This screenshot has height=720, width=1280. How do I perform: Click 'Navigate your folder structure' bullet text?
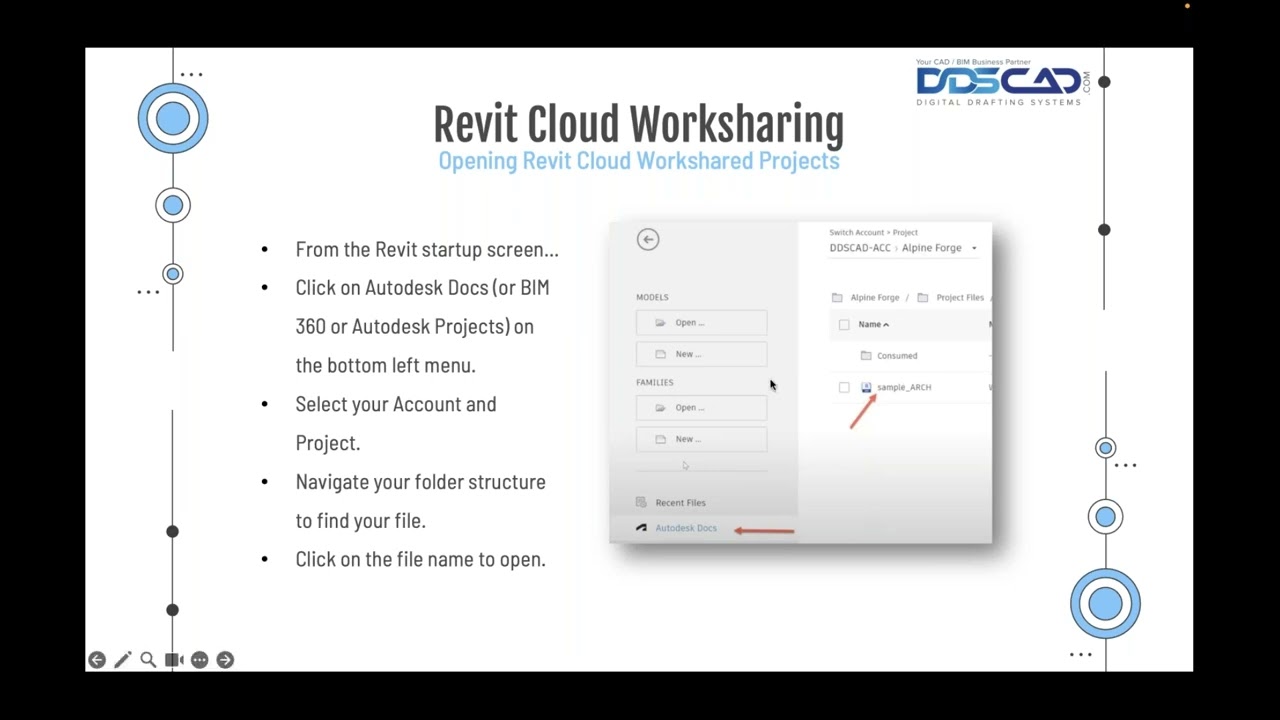(x=420, y=482)
